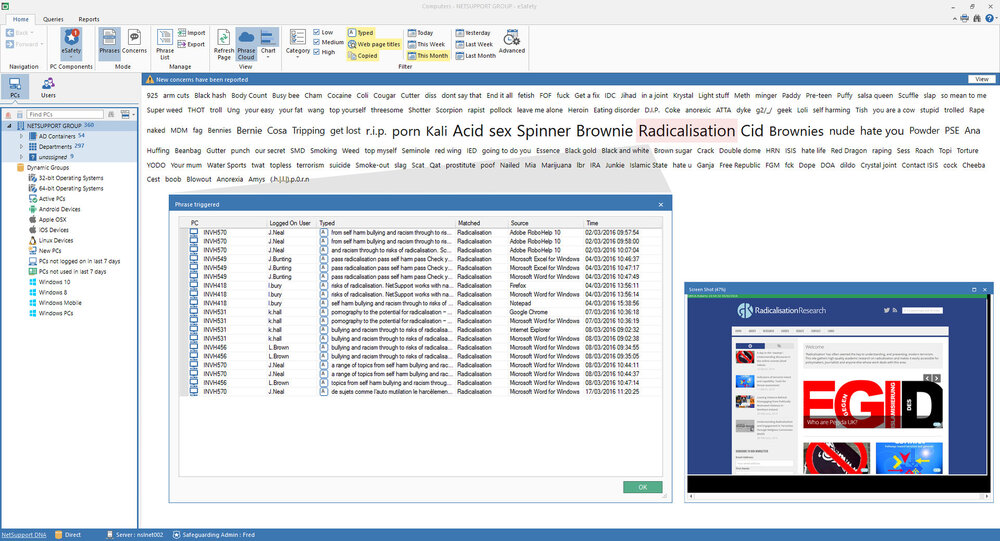The height and width of the screenshot is (541, 1000).
Task: Open the Phrase List manager
Action: point(165,45)
